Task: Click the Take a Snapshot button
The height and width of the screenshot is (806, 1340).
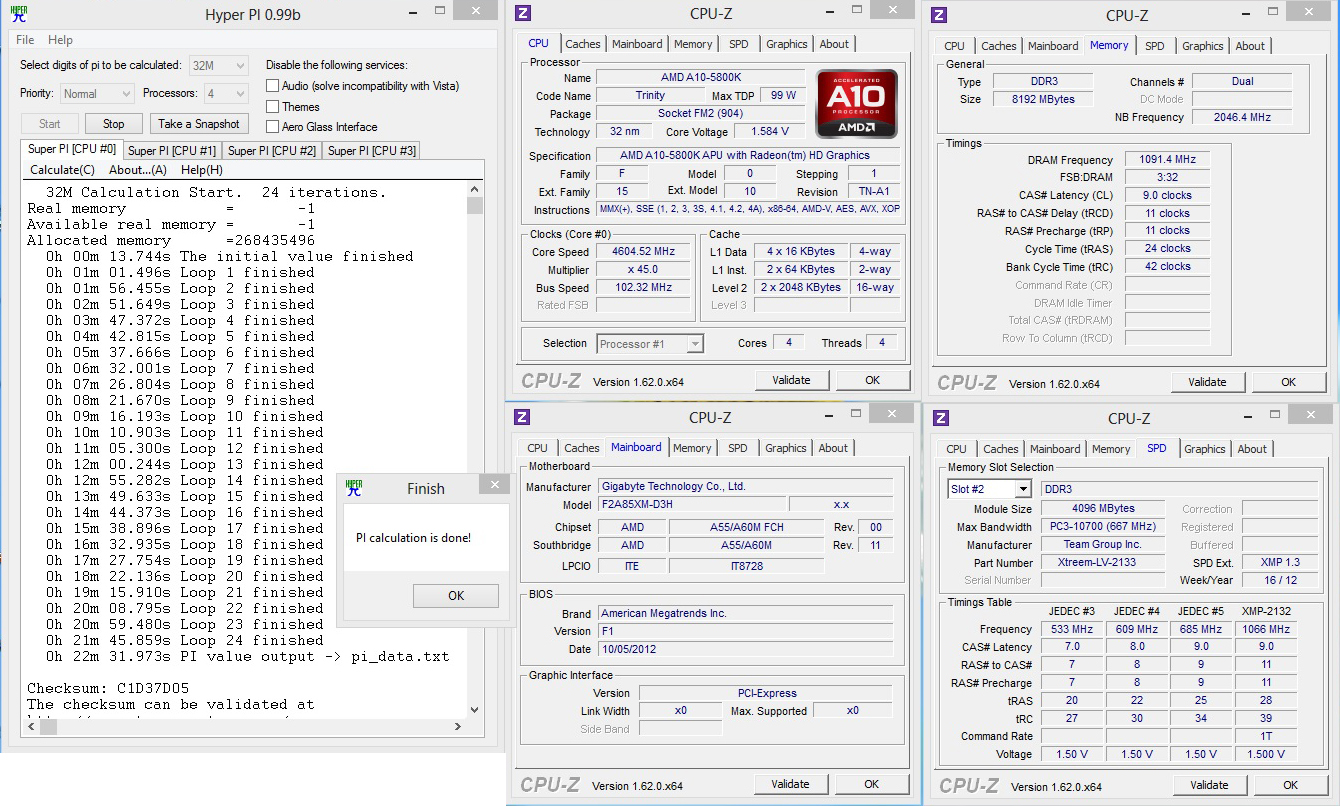Action: pyautogui.click(x=198, y=124)
